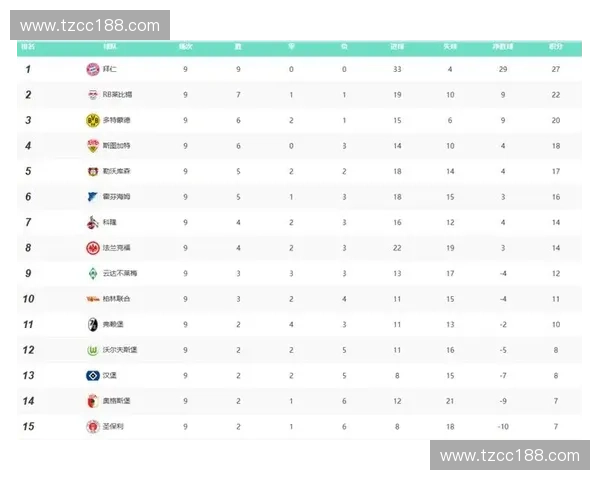Click the Wolfsburg green W logo
Image resolution: width=600 pixels, height=480 pixels.
tap(93, 350)
